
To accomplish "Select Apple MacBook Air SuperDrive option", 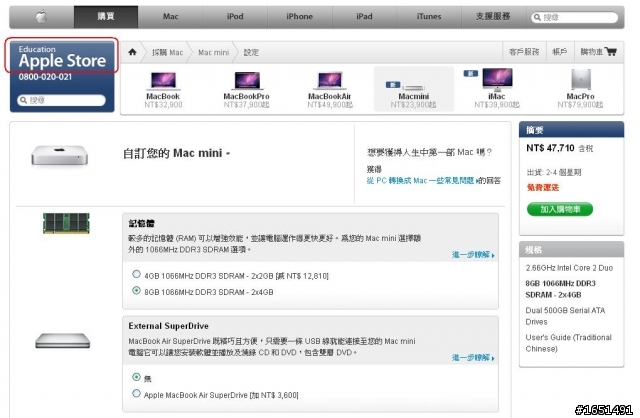I will tap(136, 394).
